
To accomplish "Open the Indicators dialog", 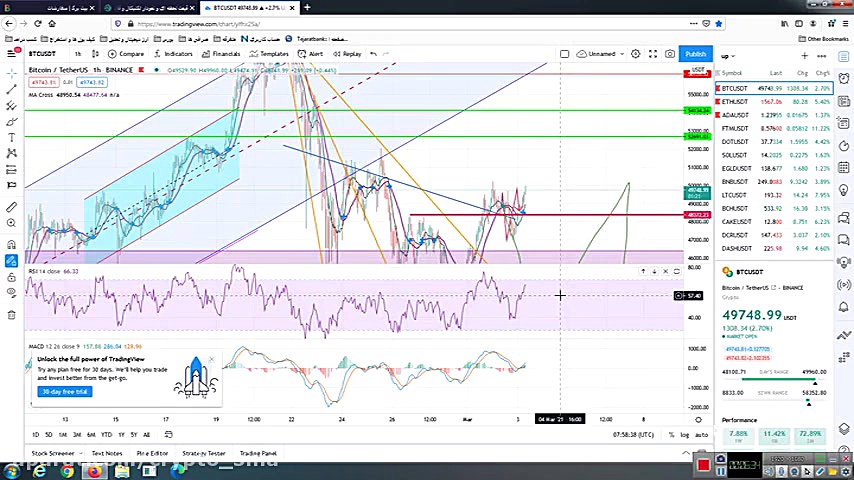I will pyautogui.click(x=173, y=54).
